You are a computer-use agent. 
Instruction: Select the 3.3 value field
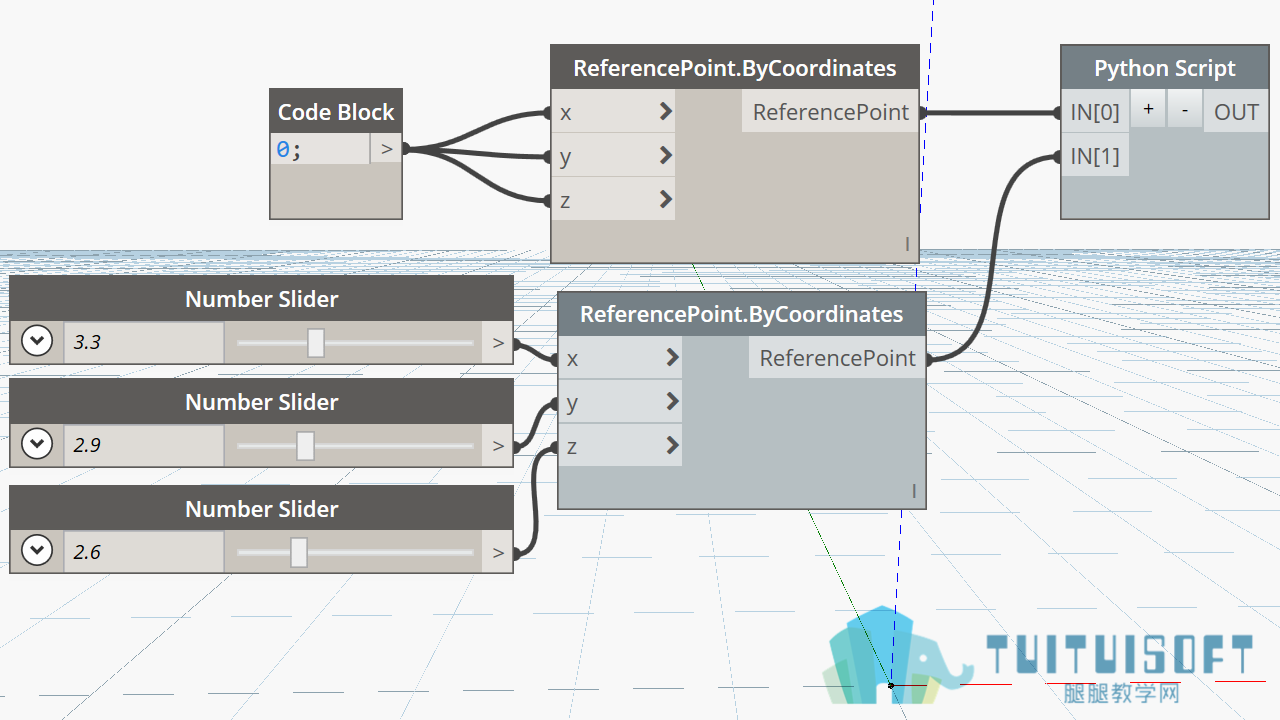point(144,342)
